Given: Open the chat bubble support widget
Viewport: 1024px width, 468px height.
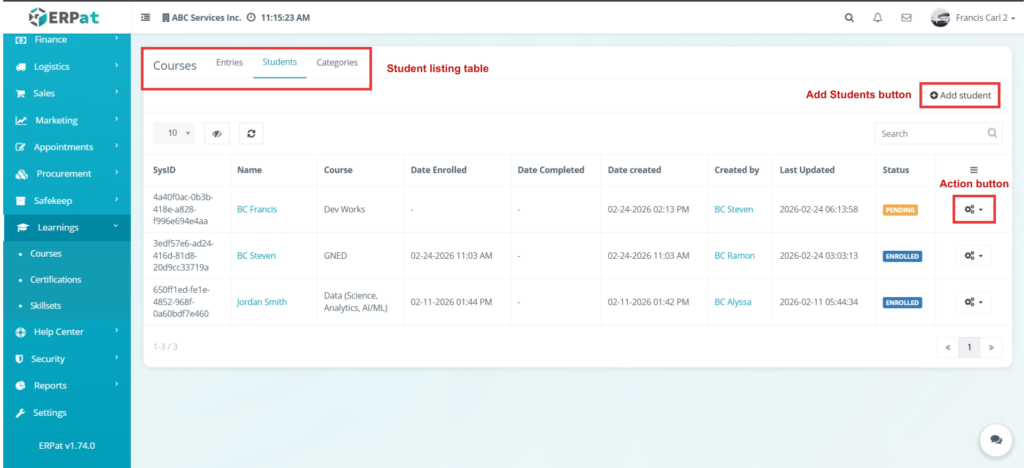Looking at the screenshot, I should point(995,439).
